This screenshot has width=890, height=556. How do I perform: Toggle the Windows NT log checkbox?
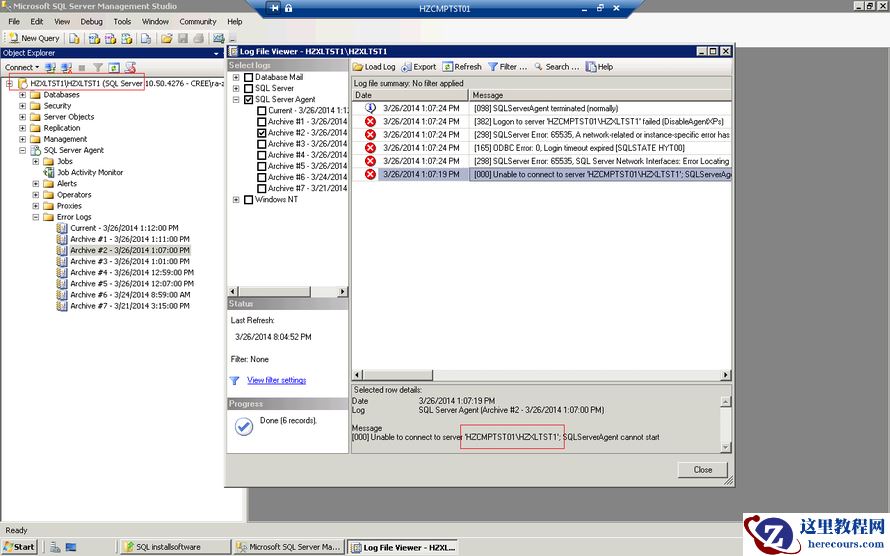pyautogui.click(x=249, y=200)
